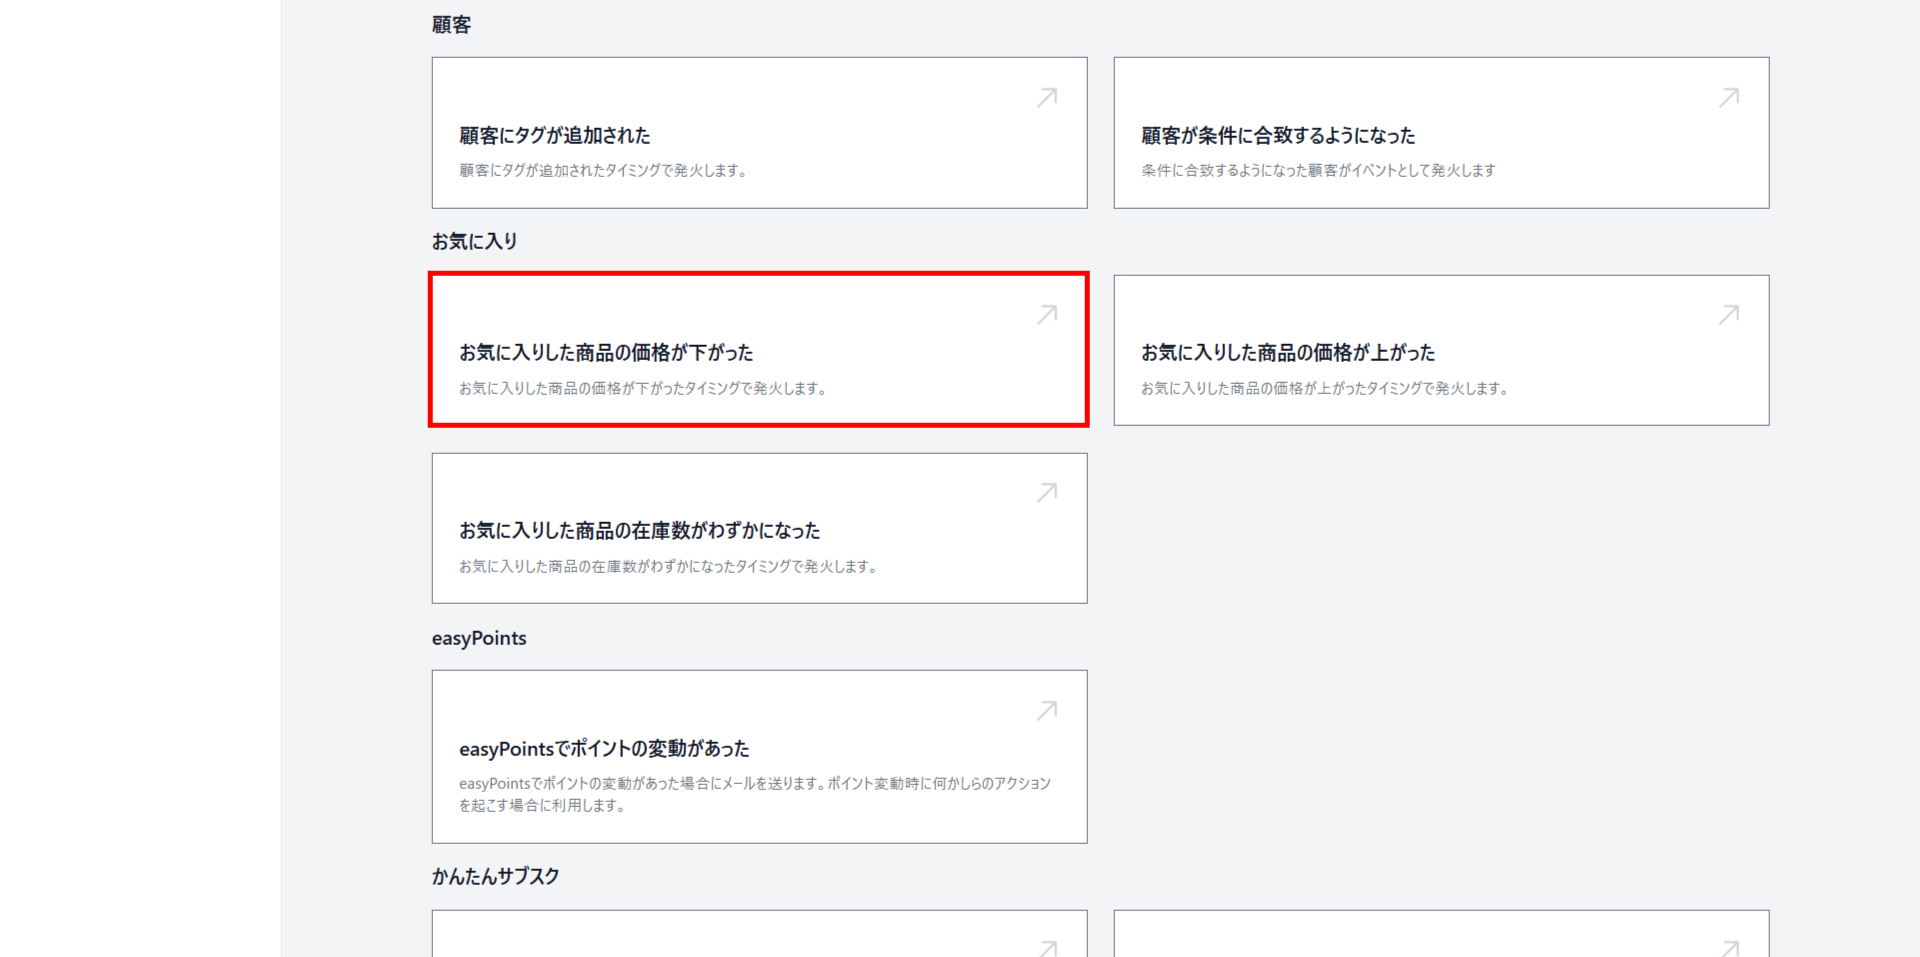The image size is (1920, 957).
Task: Open the 顧客にタグが追加された trigger title
Action: coord(555,135)
